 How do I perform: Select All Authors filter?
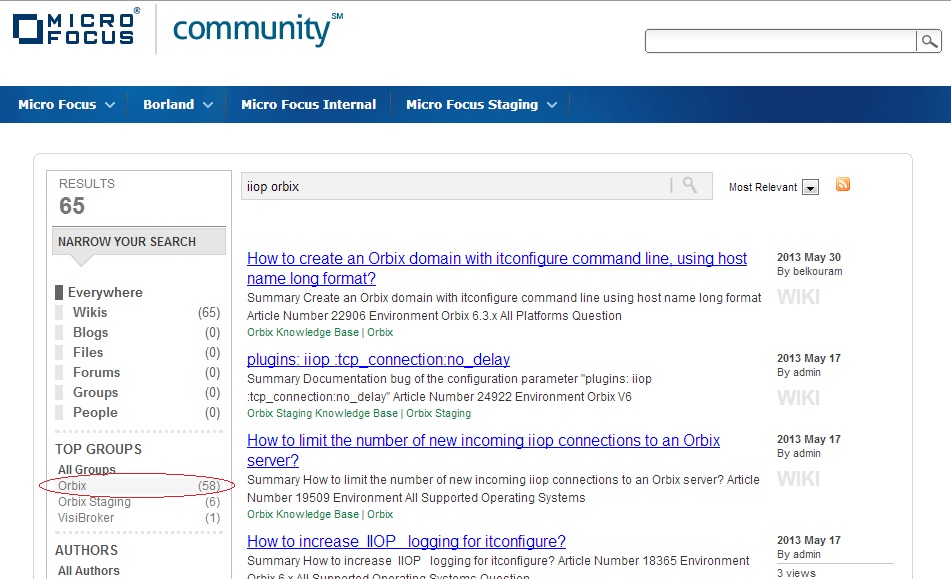[x=89, y=571]
